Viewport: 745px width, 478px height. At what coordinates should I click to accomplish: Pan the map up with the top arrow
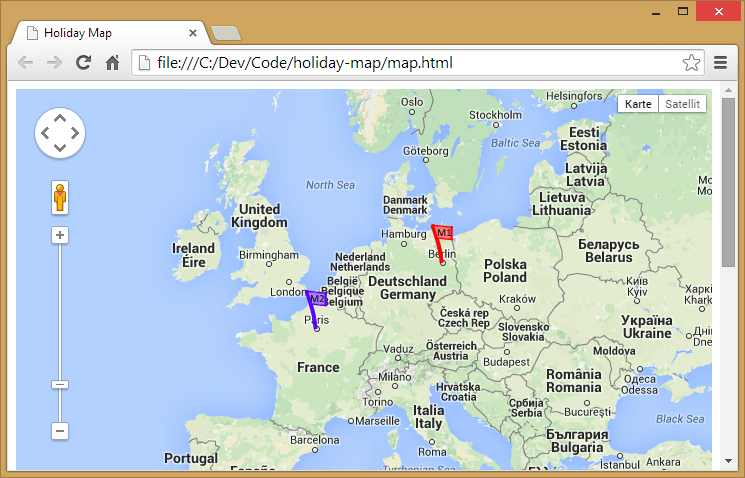point(60,118)
